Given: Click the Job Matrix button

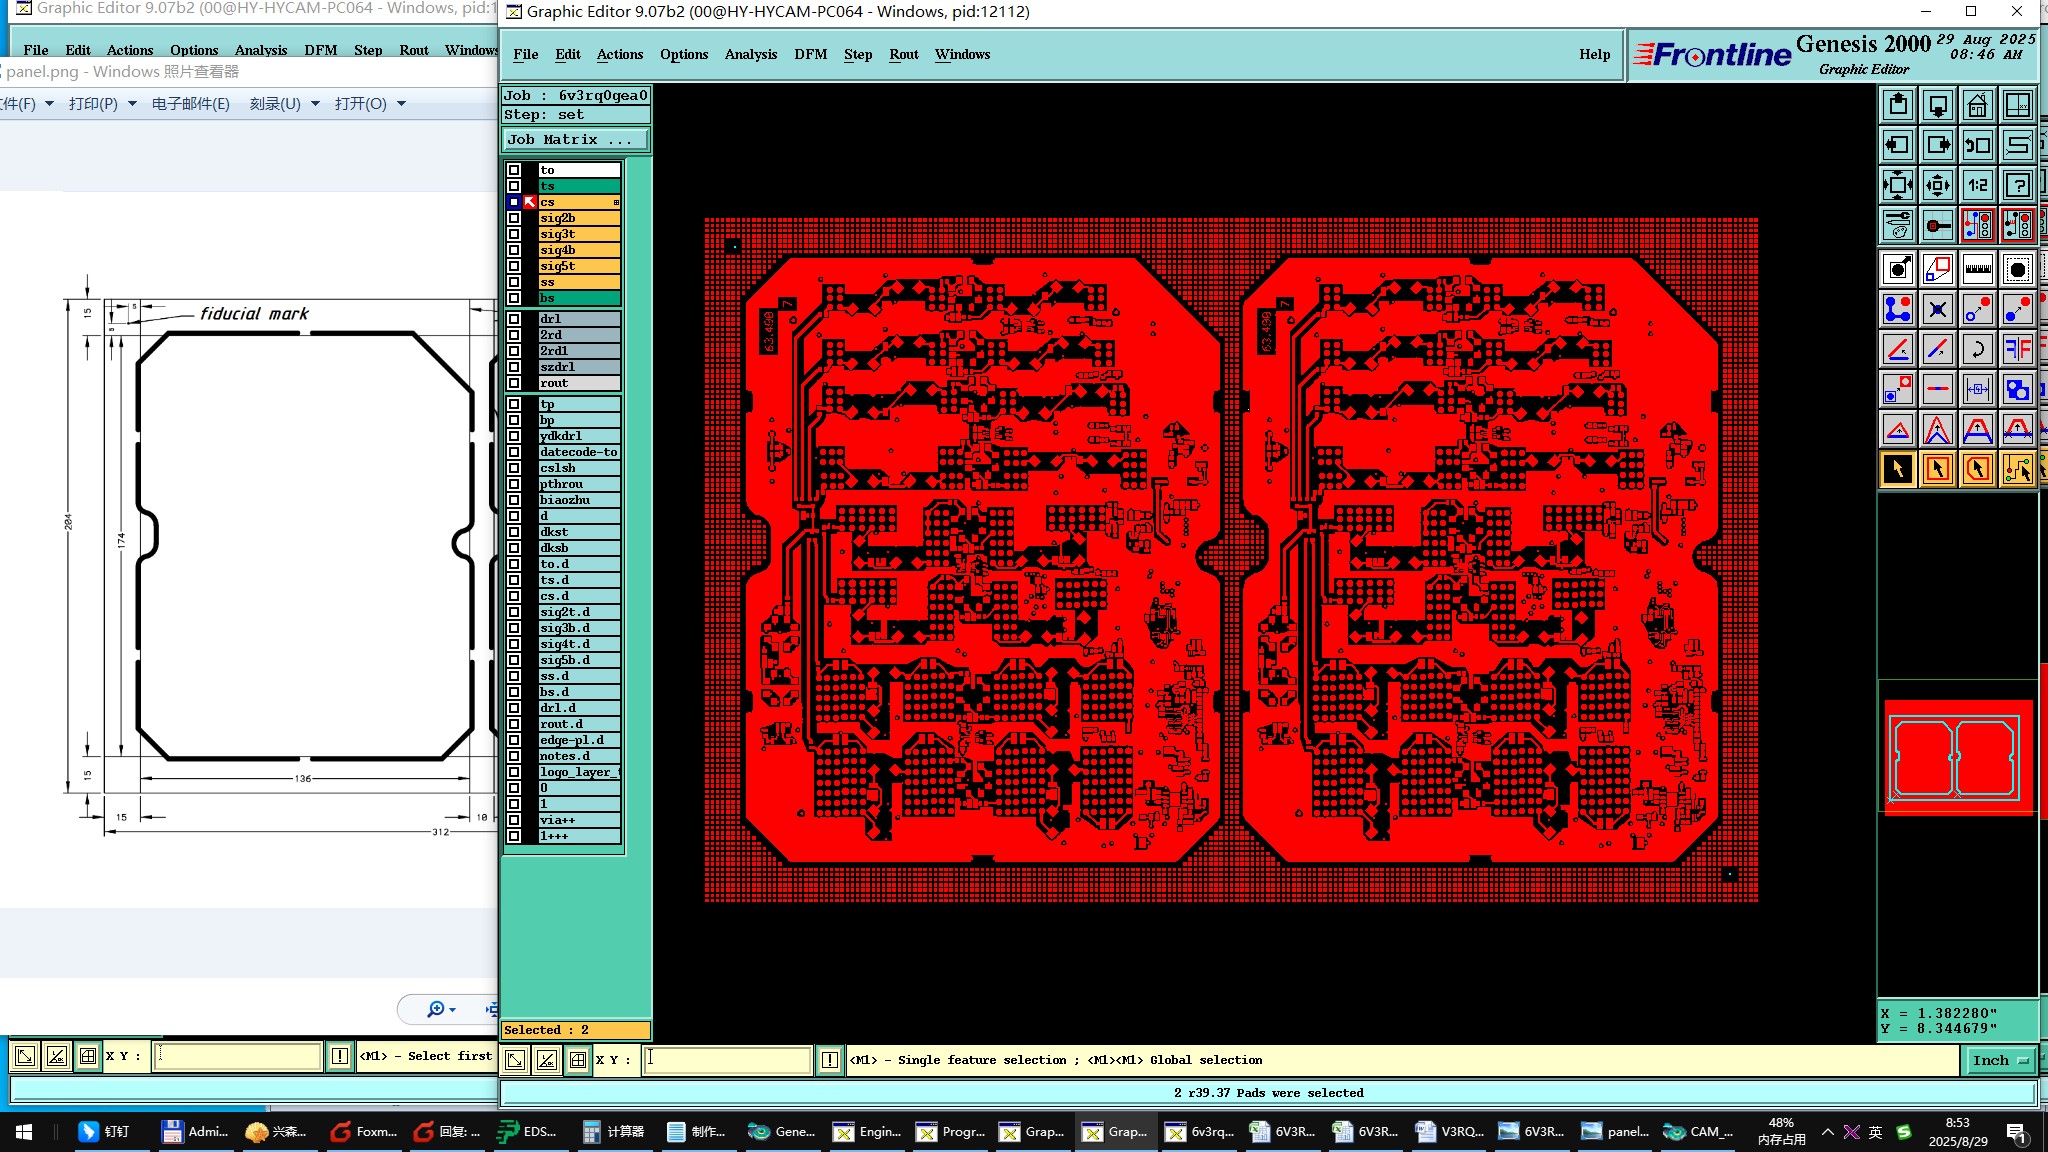Looking at the screenshot, I should (575, 140).
